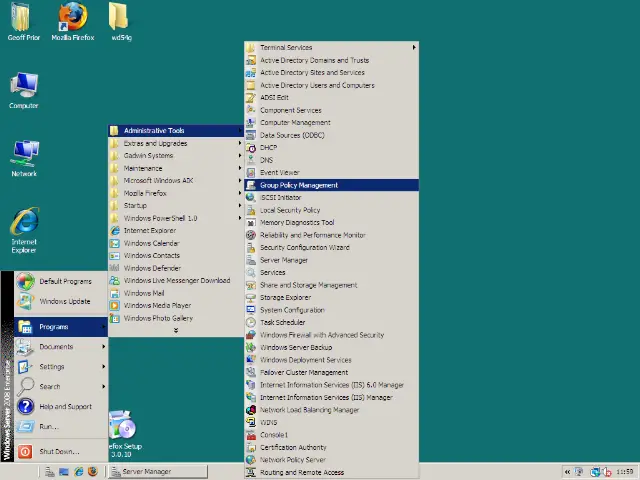Image resolution: width=640 pixels, height=480 pixels.
Task: Click the DNS icon in the menu
Action: tap(251, 160)
